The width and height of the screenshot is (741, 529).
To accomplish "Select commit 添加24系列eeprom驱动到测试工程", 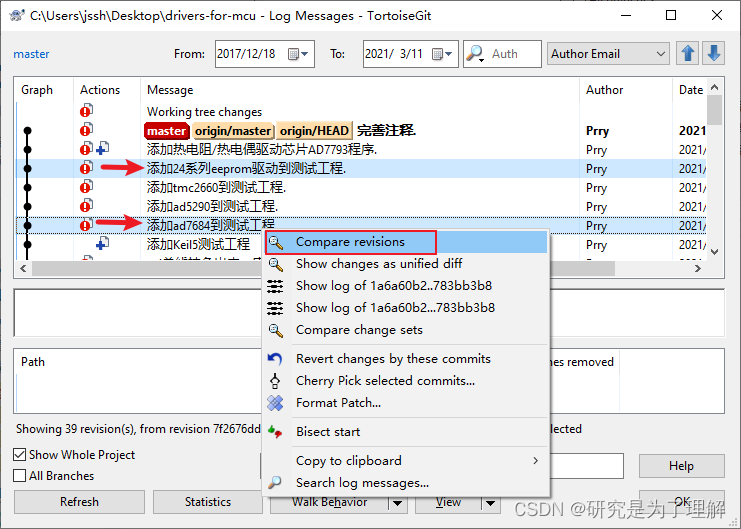I will click(362, 168).
